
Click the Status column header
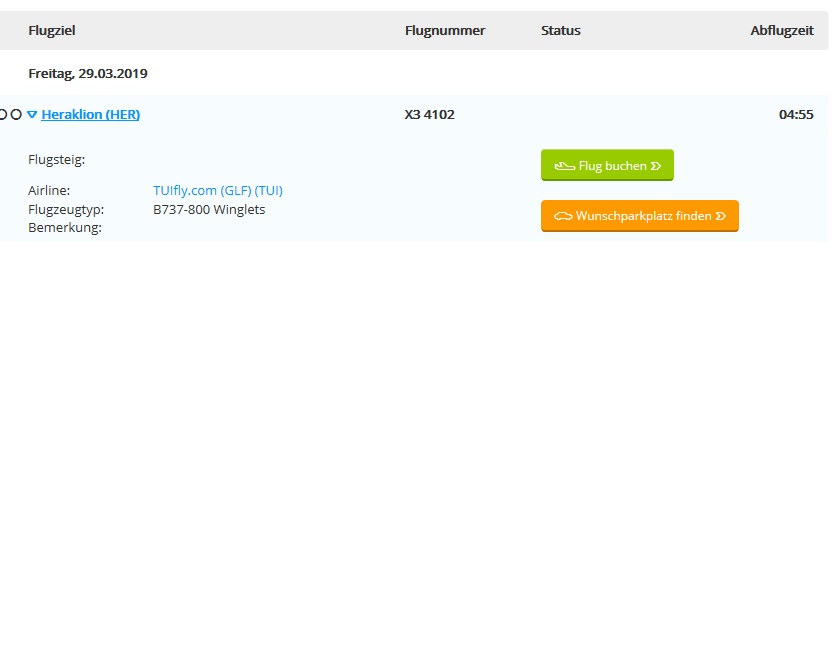(x=561, y=31)
